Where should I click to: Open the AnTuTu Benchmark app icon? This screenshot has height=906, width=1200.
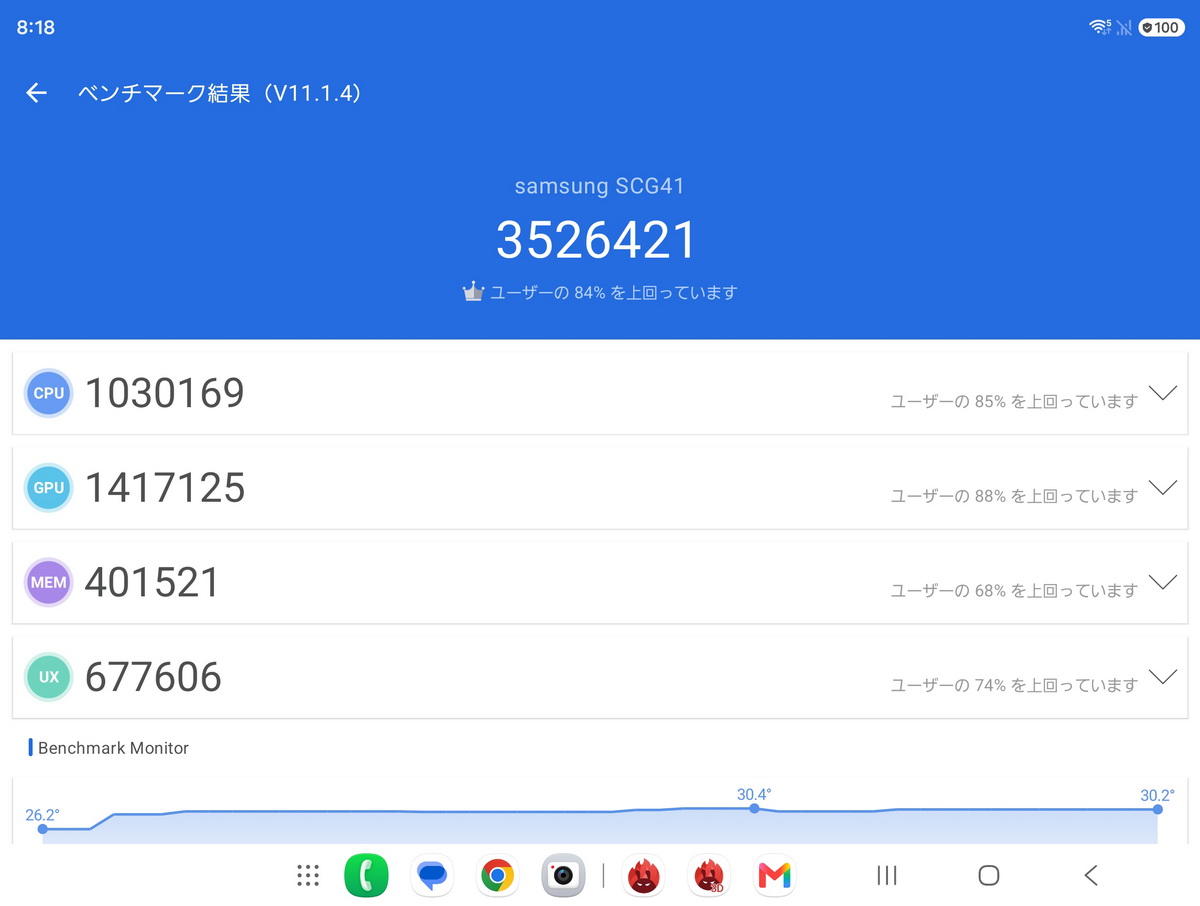coord(644,876)
